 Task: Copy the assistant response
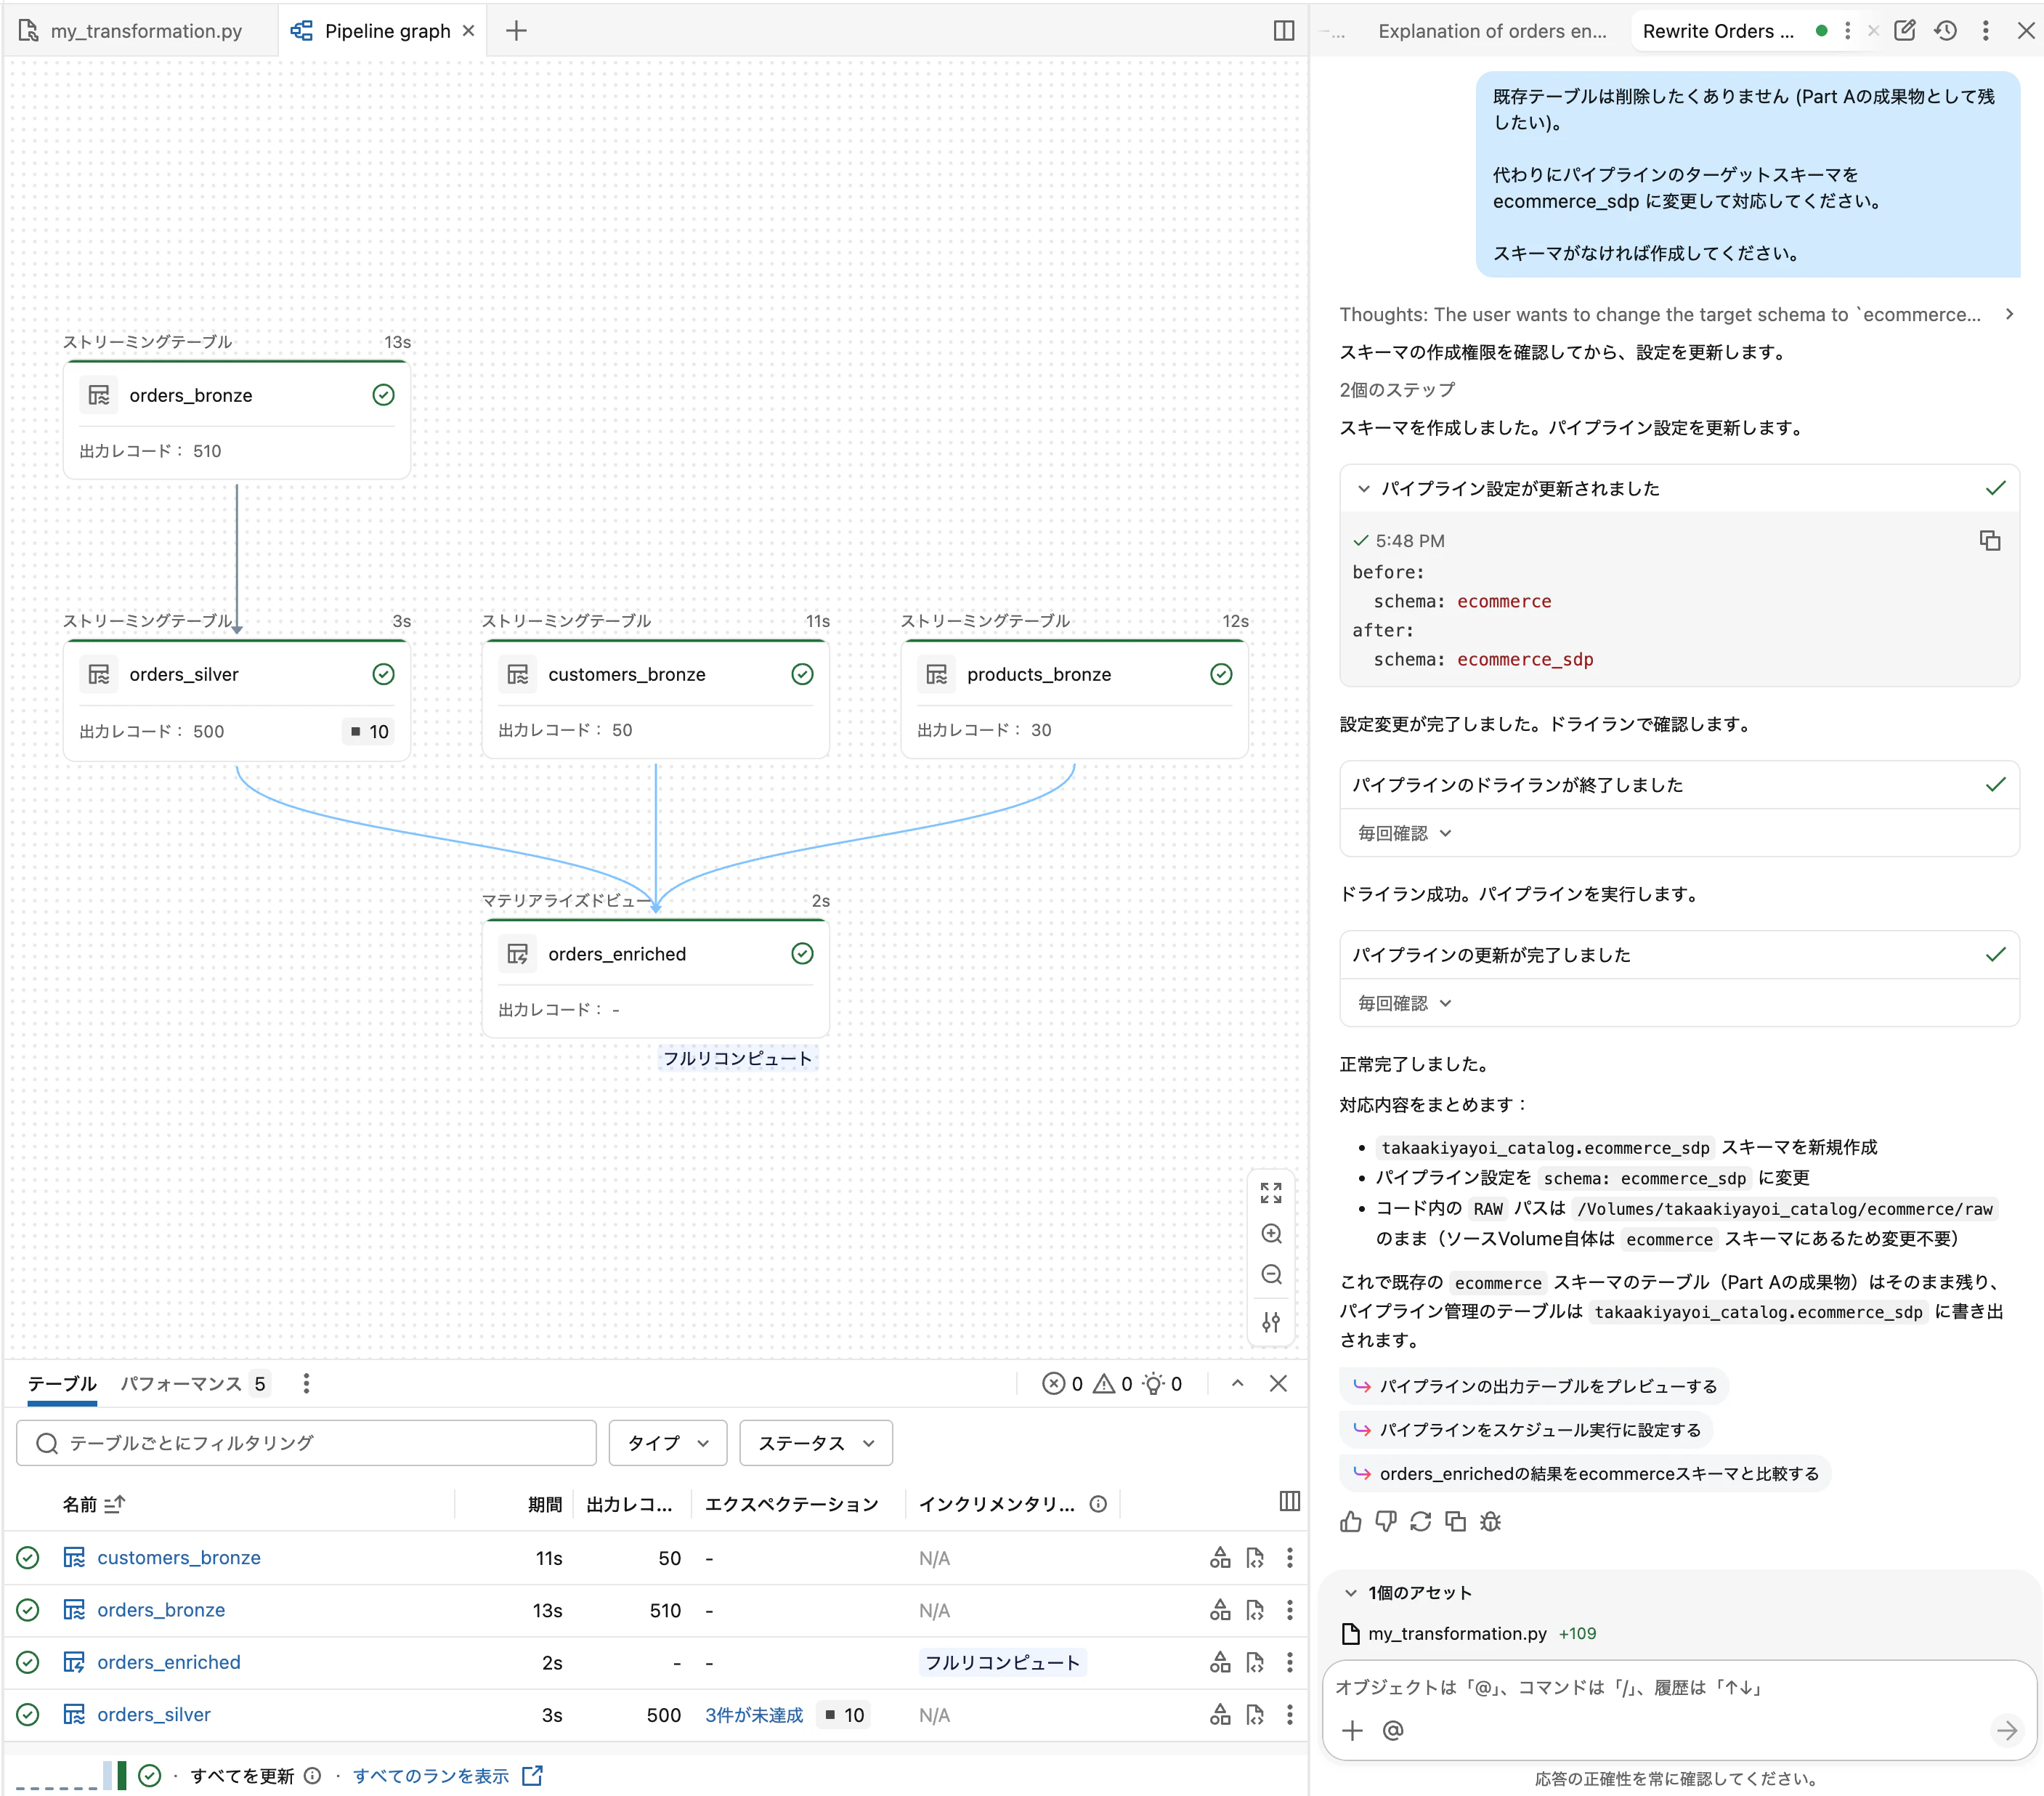1456,1521
